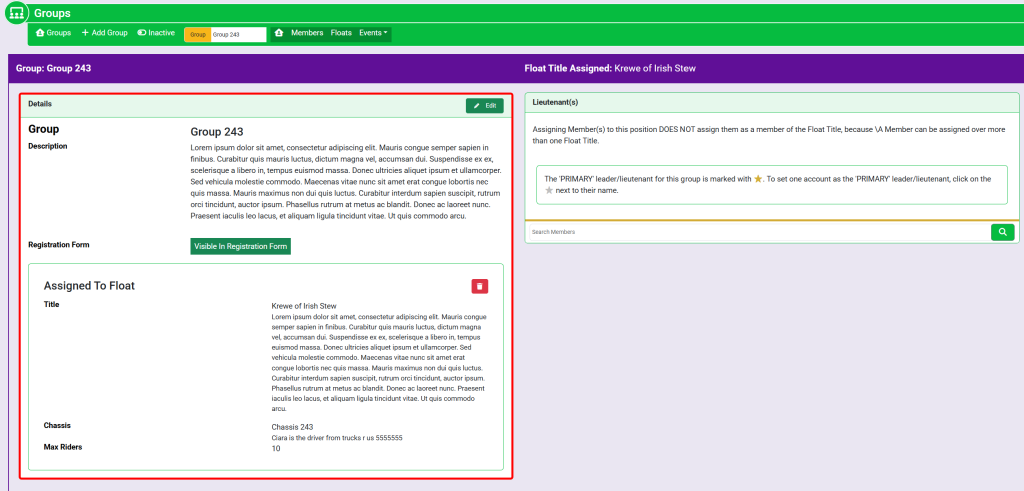Click the gold star icon in notice
Screen dimensions: 1024x491
pos(758,179)
